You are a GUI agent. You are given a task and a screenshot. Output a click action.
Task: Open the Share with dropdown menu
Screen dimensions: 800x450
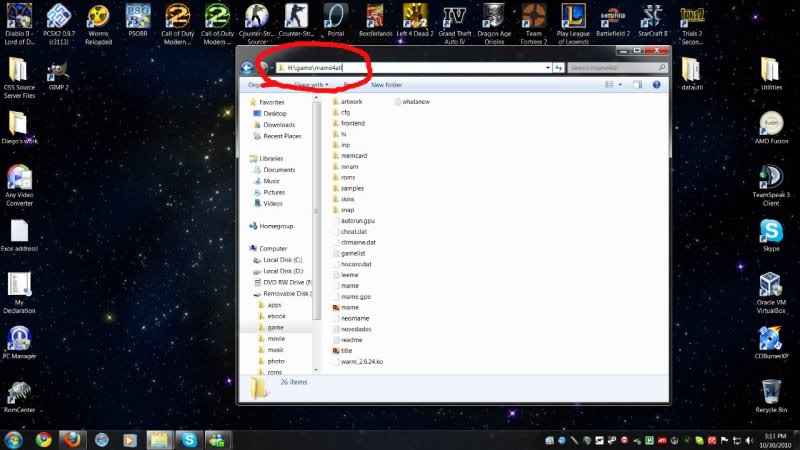[312, 85]
